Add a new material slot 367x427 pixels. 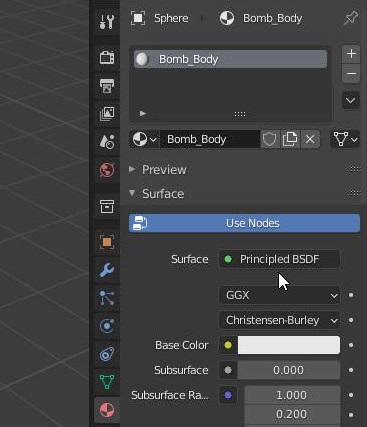(x=351, y=54)
